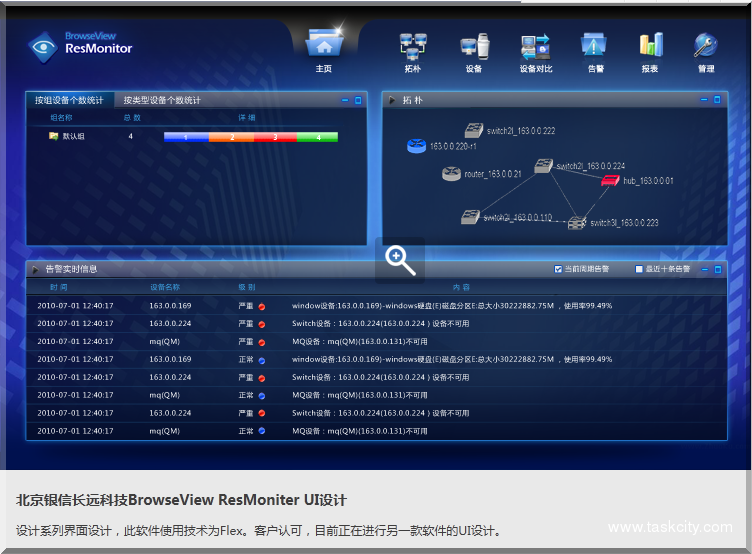Click the magnifier zoom icon at center
Screen dimensions: 752x554
click(x=400, y=260)
